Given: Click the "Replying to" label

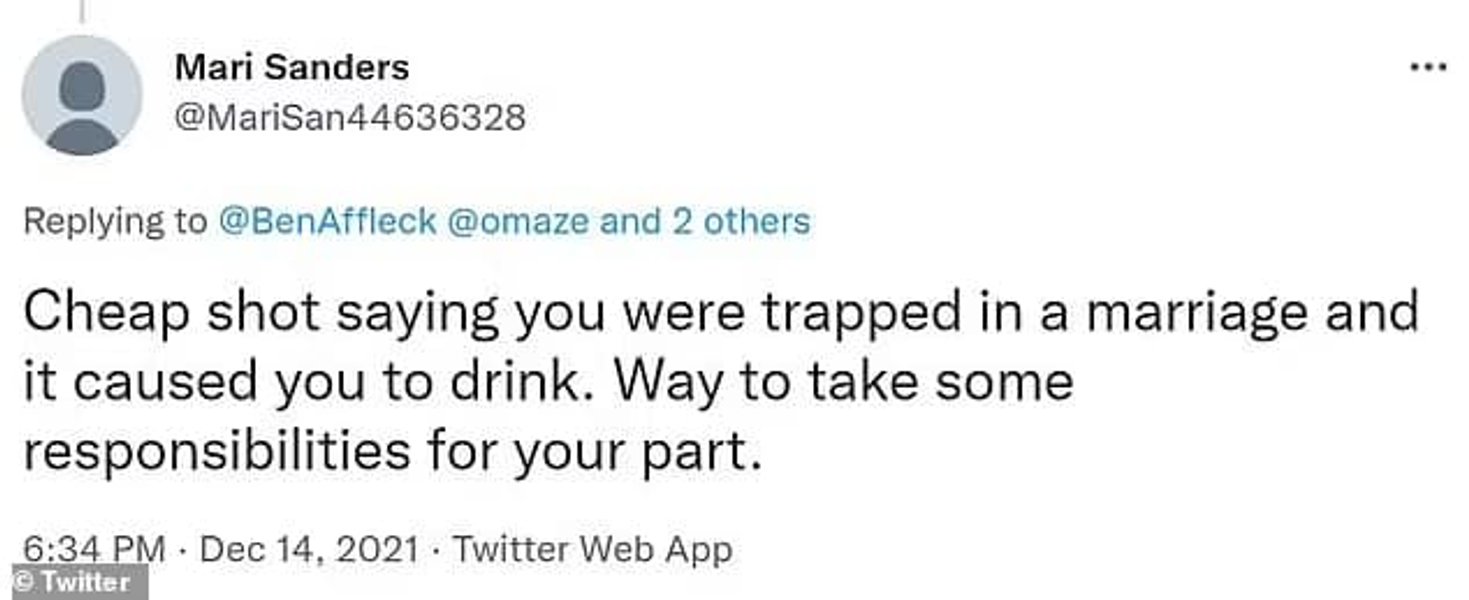Looking at the screenshot, I should (x=115, y=221).
